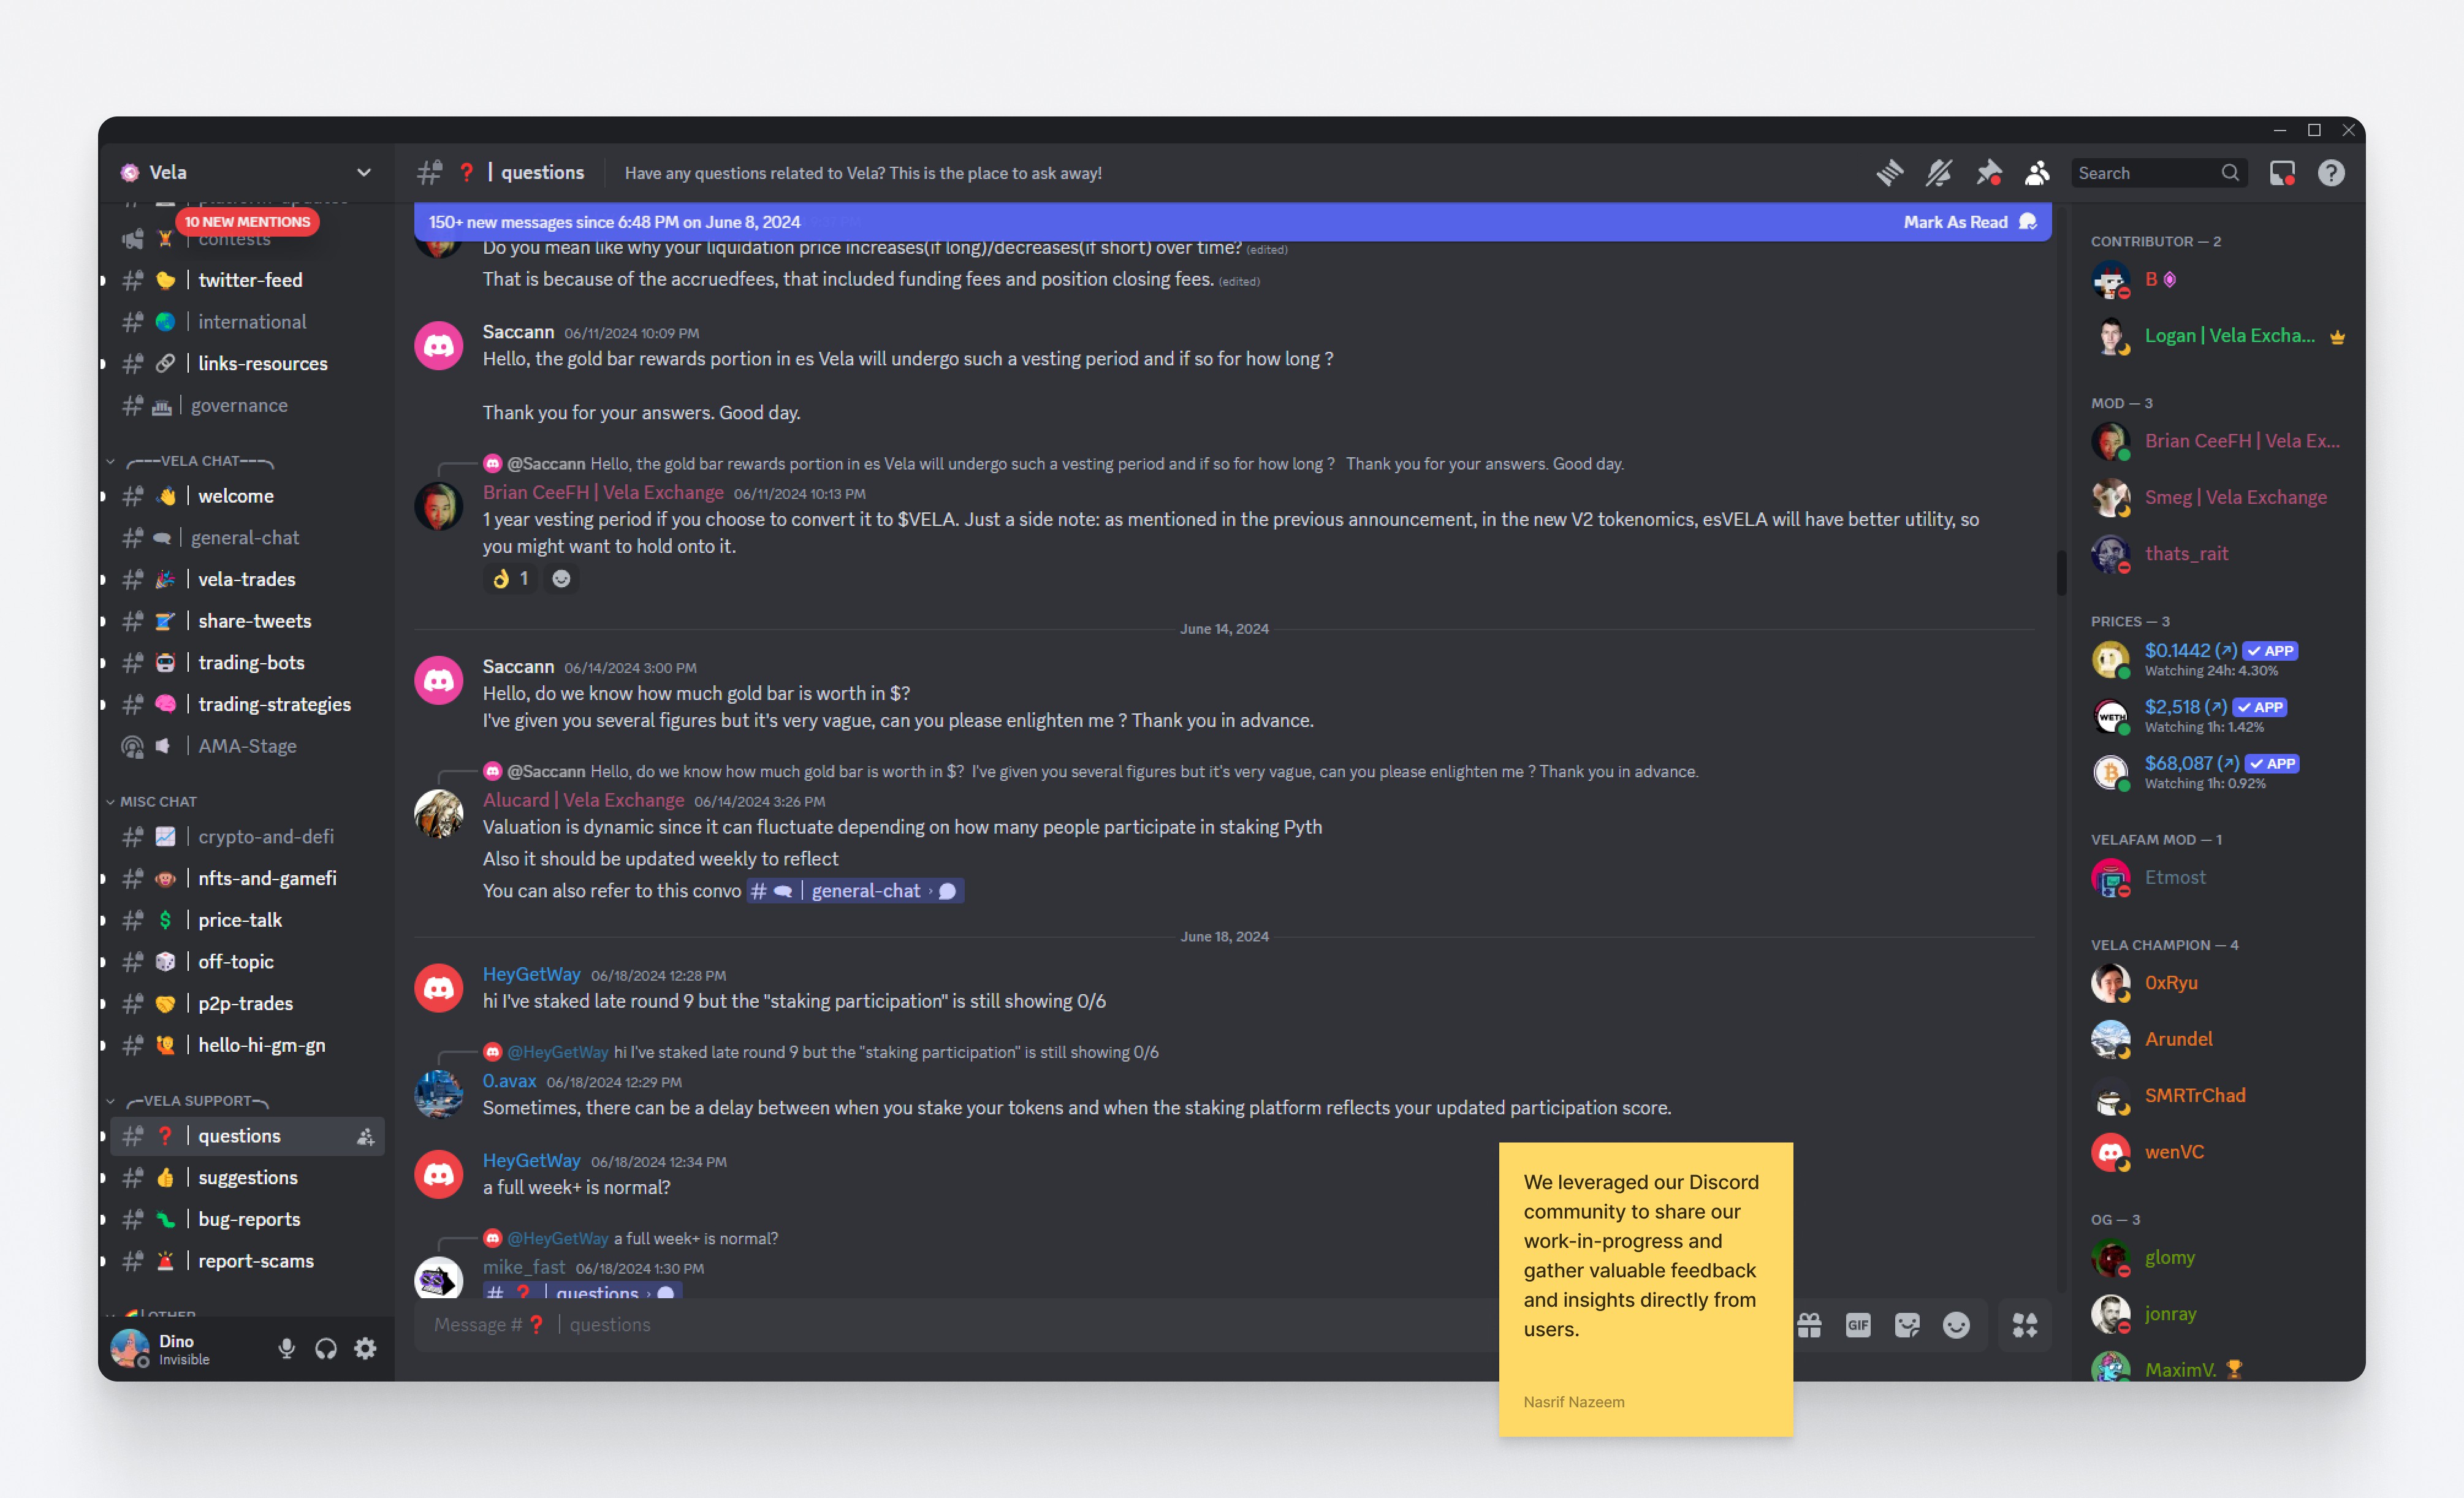
Task: Open the gift Nitro icon
Action: pos(1809,1325)
